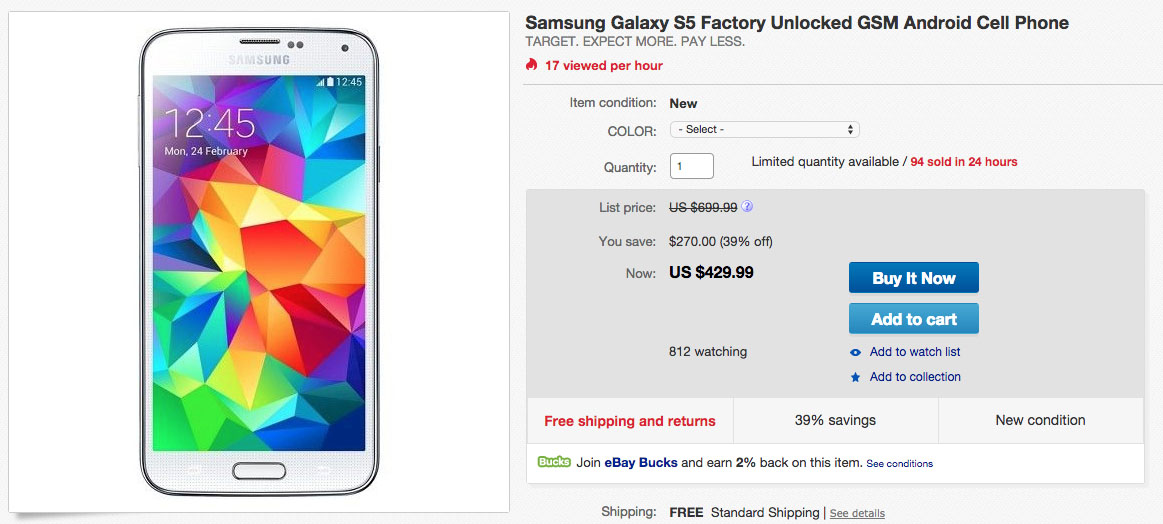
Task: Click the flame icon beside viewed per hour
Action: pos(532,66)
